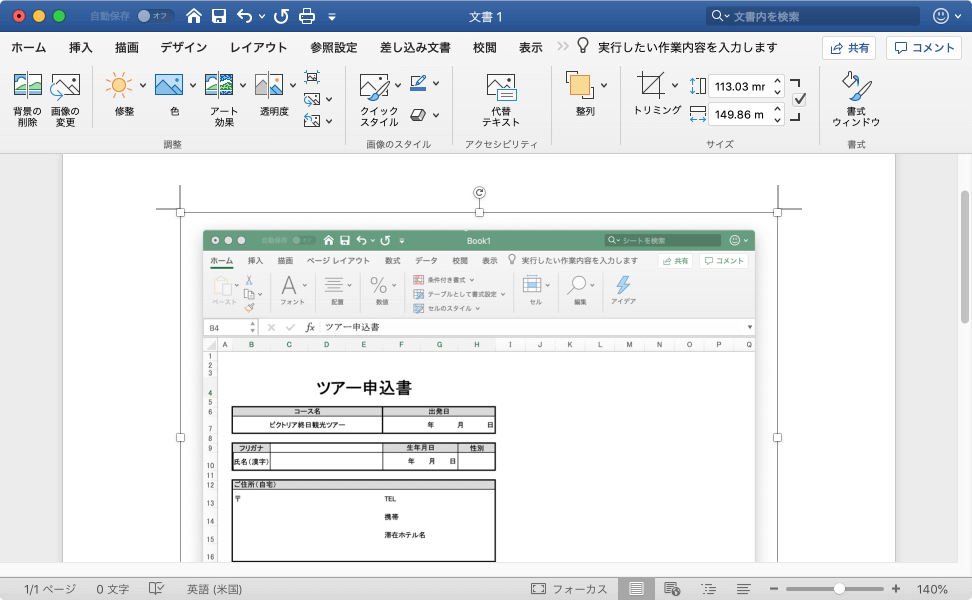Switch to Draft view in status bar

(x=744, y=588)
